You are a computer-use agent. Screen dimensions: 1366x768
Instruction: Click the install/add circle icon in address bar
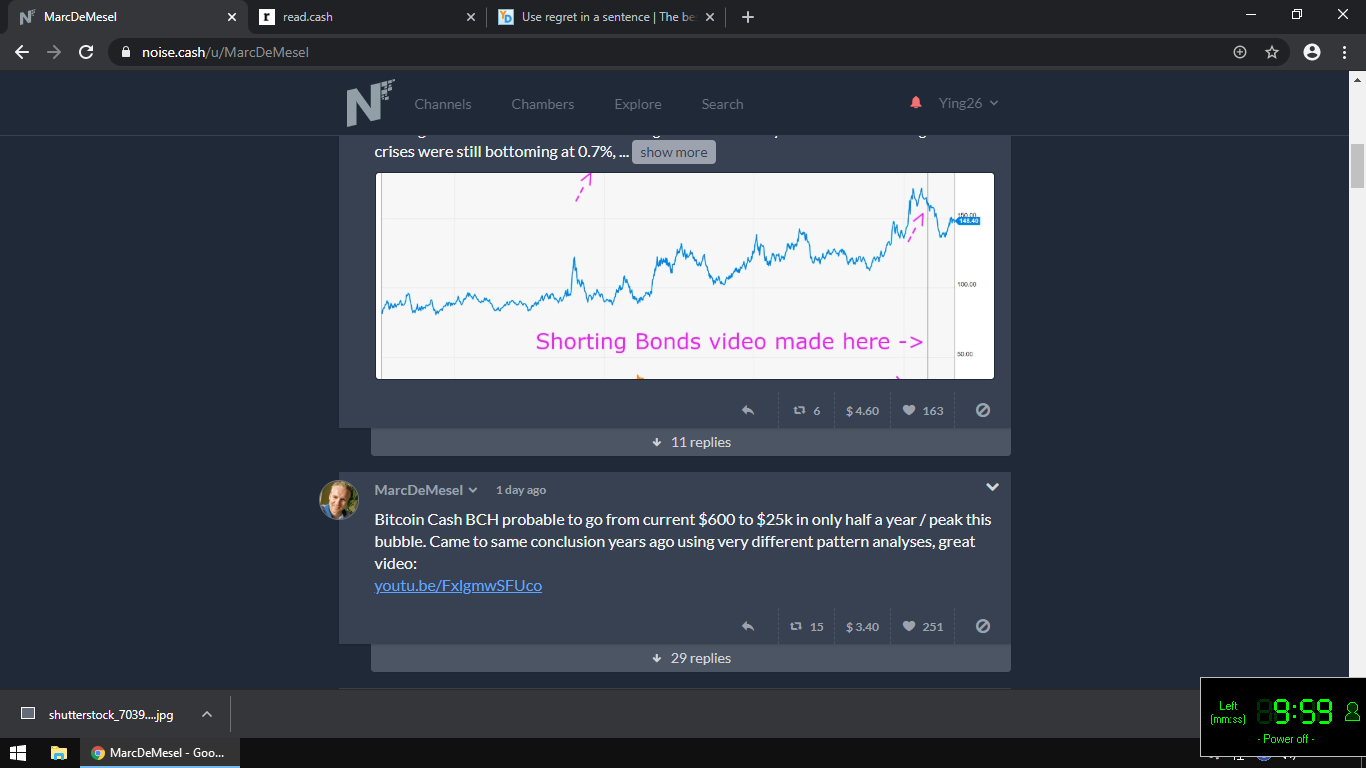pyautogui.click(x=1240, y=52)
